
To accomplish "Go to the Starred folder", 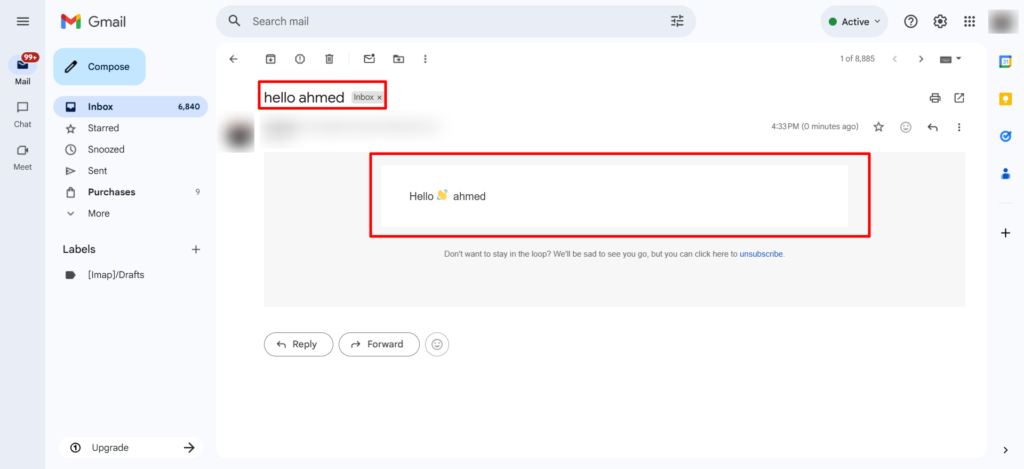I will pos(103,128).
